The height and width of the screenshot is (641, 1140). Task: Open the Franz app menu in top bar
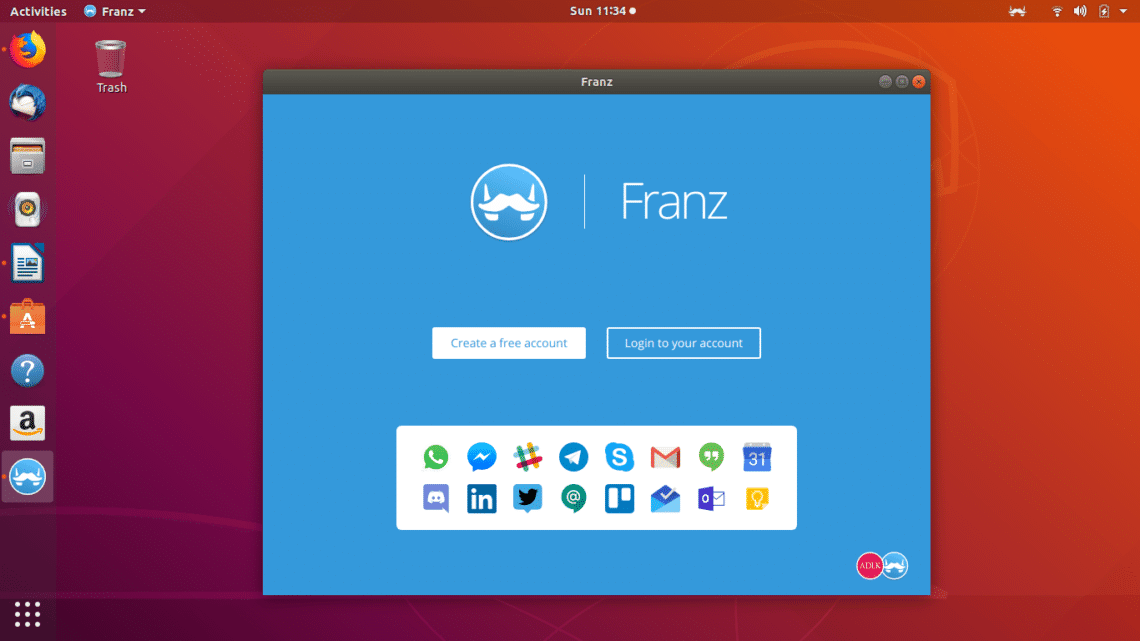(114, 11)
